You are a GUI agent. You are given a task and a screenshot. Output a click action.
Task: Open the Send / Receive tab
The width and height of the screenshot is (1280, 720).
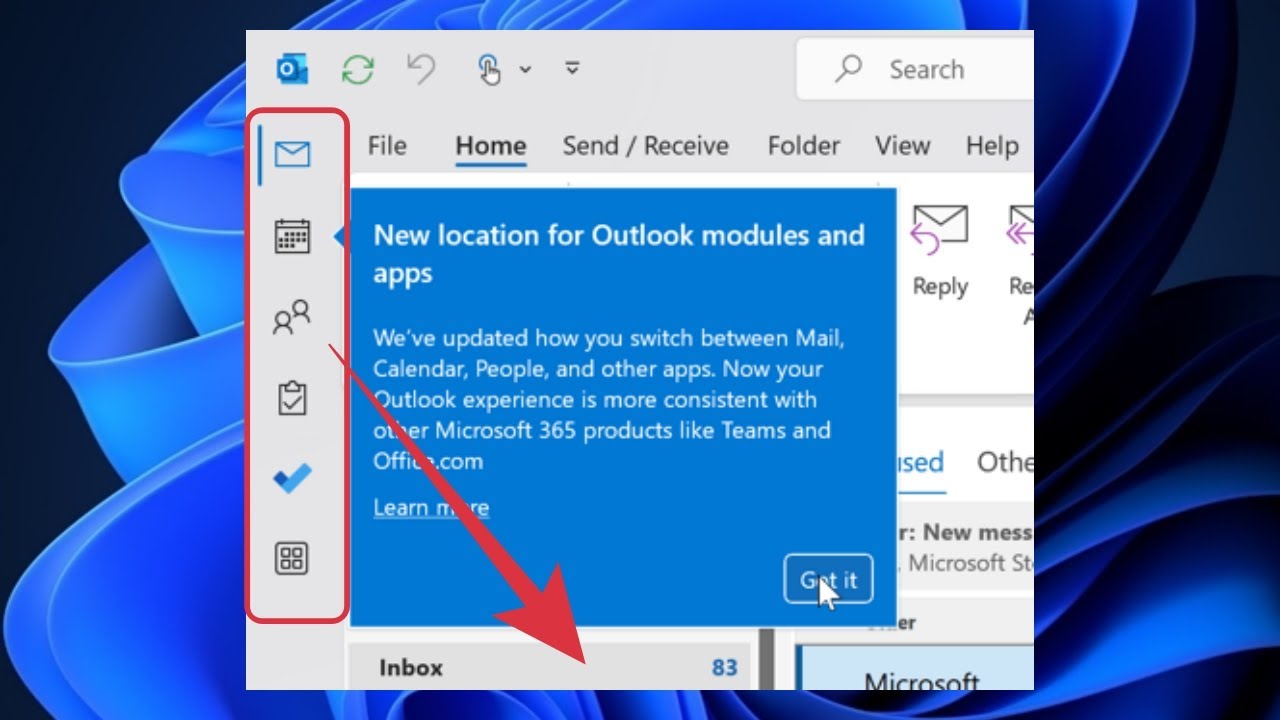point(645,146)
